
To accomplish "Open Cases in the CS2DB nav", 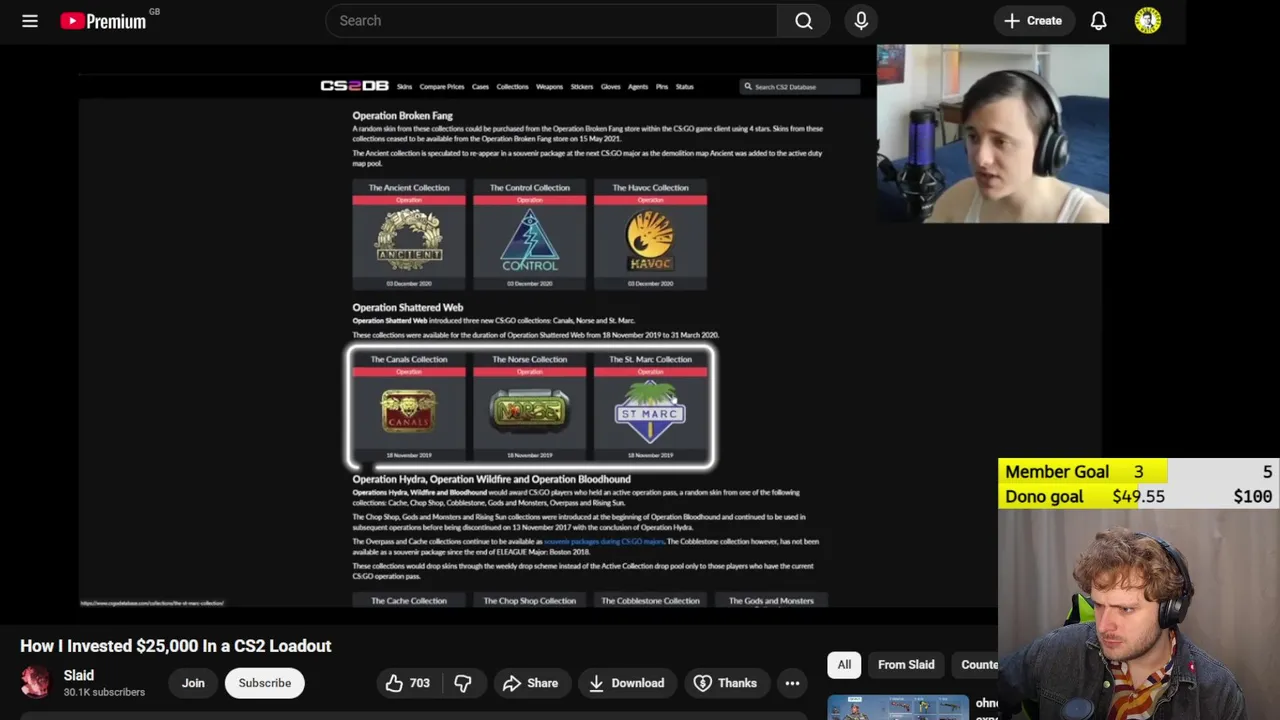I will tap(480, 87).
